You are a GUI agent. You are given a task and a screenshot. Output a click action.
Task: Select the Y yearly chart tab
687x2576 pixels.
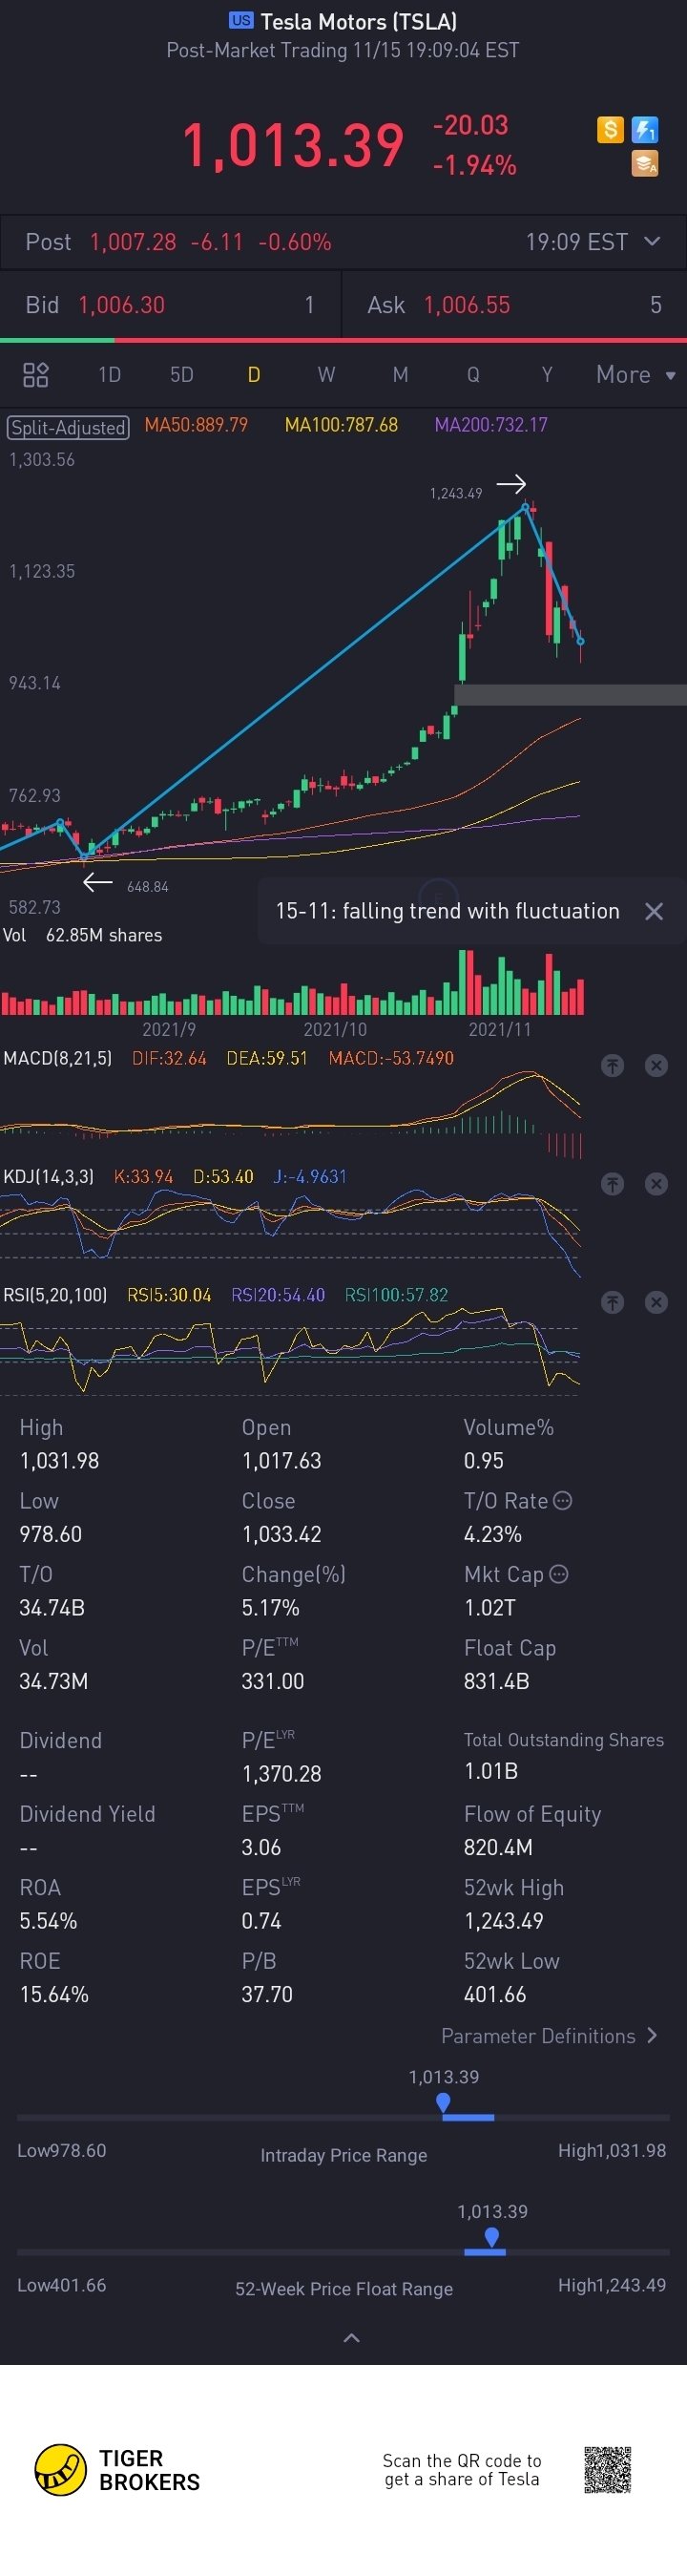(547, 375)
